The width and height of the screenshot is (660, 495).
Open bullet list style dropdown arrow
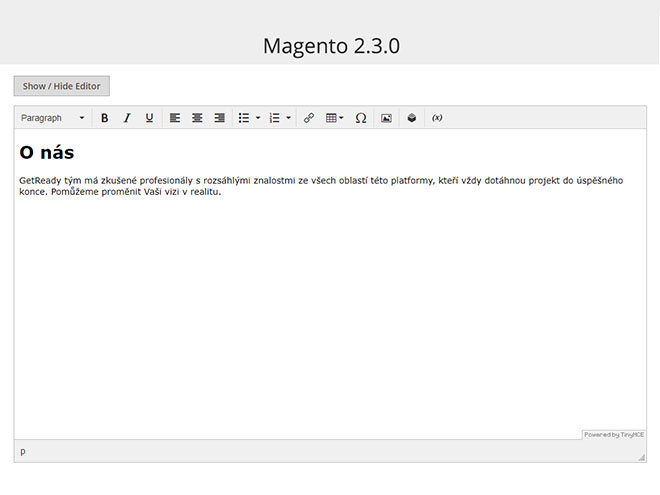click(258, 118)
